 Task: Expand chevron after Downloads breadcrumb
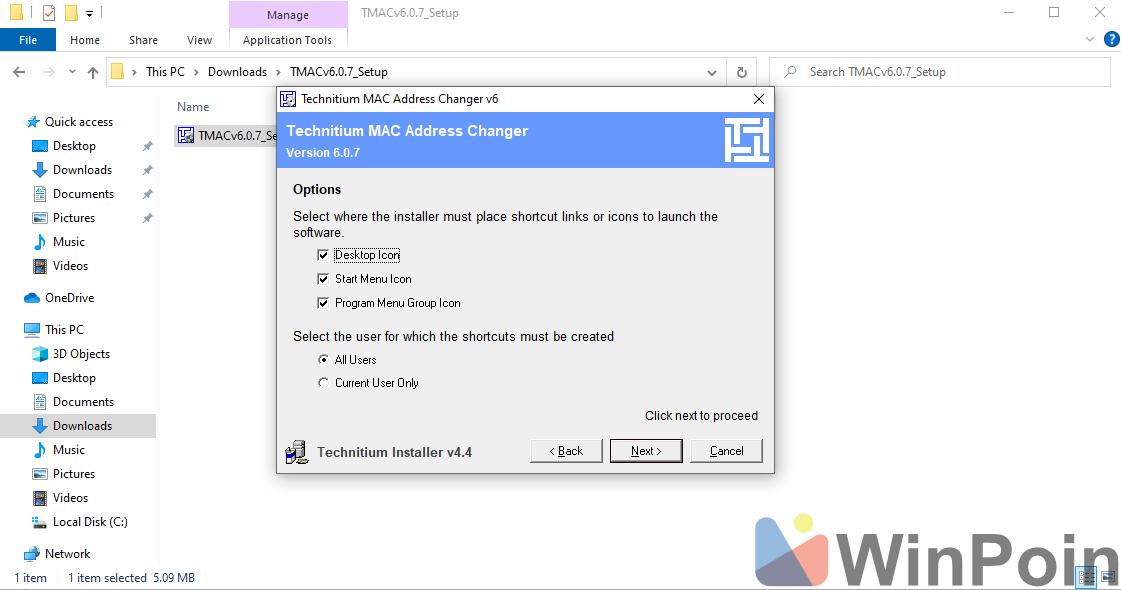point(278,72)
